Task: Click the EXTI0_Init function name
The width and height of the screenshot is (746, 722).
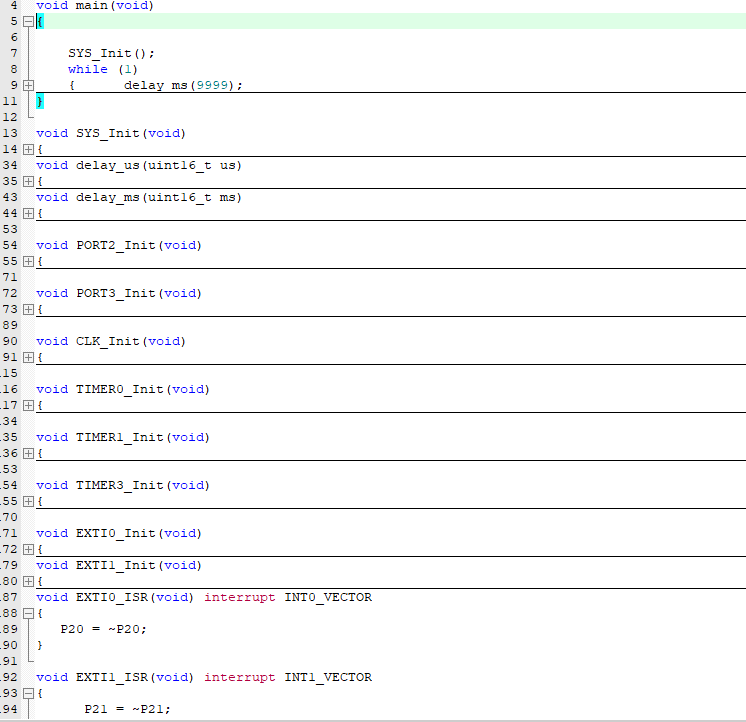Action: [x=116, y=534]
